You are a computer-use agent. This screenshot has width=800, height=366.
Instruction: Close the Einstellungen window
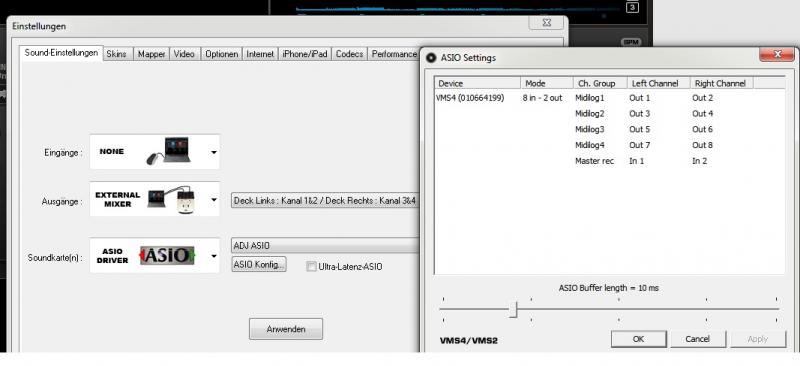point(546,22)
